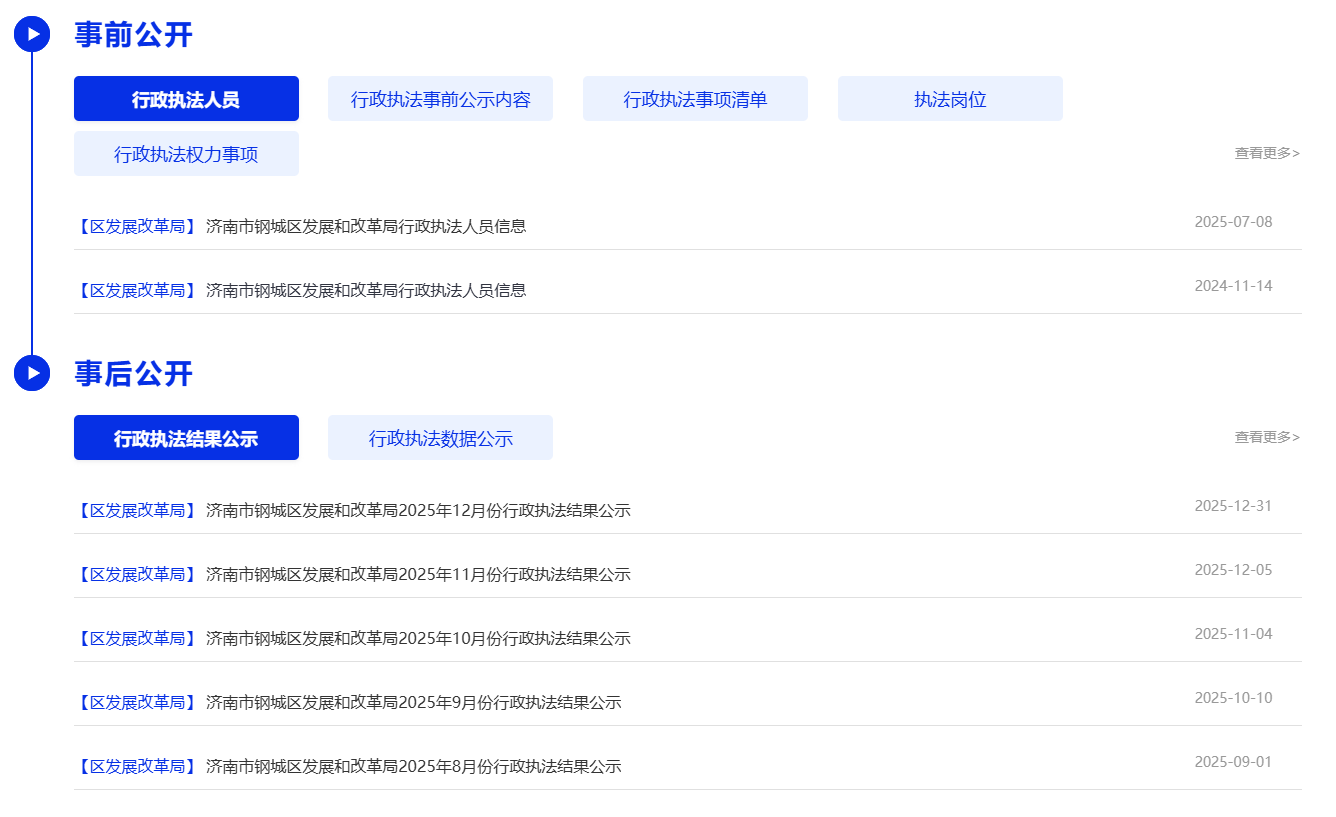
Task: Expand 查看更多 in the 事前公开 section
Action: (x=1266, y=154)
